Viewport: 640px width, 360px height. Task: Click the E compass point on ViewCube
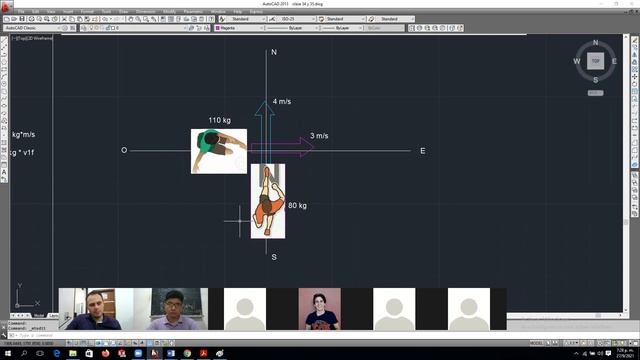point(614,61)
